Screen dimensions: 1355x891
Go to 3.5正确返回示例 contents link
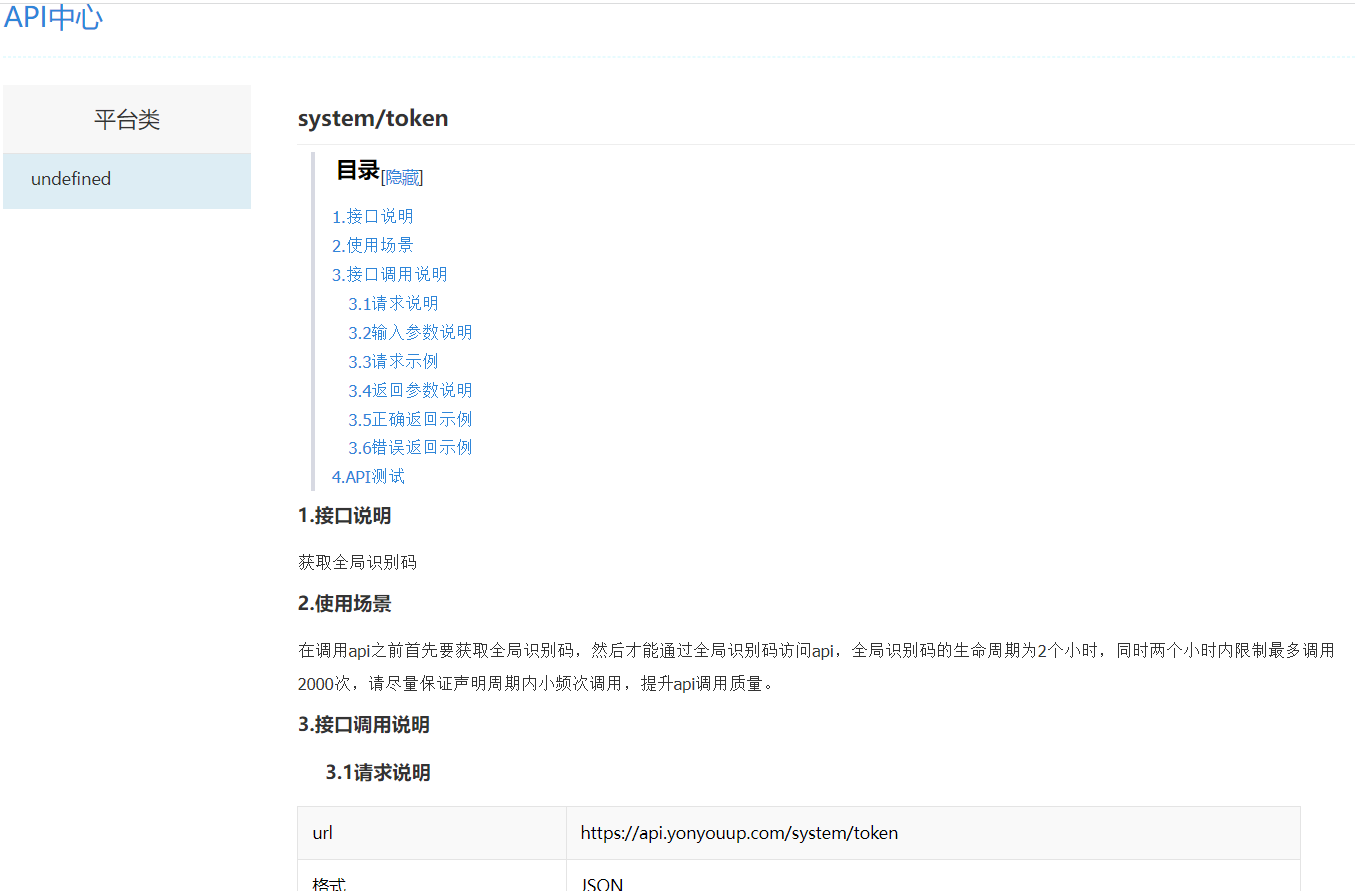click(x=410, y=420)
